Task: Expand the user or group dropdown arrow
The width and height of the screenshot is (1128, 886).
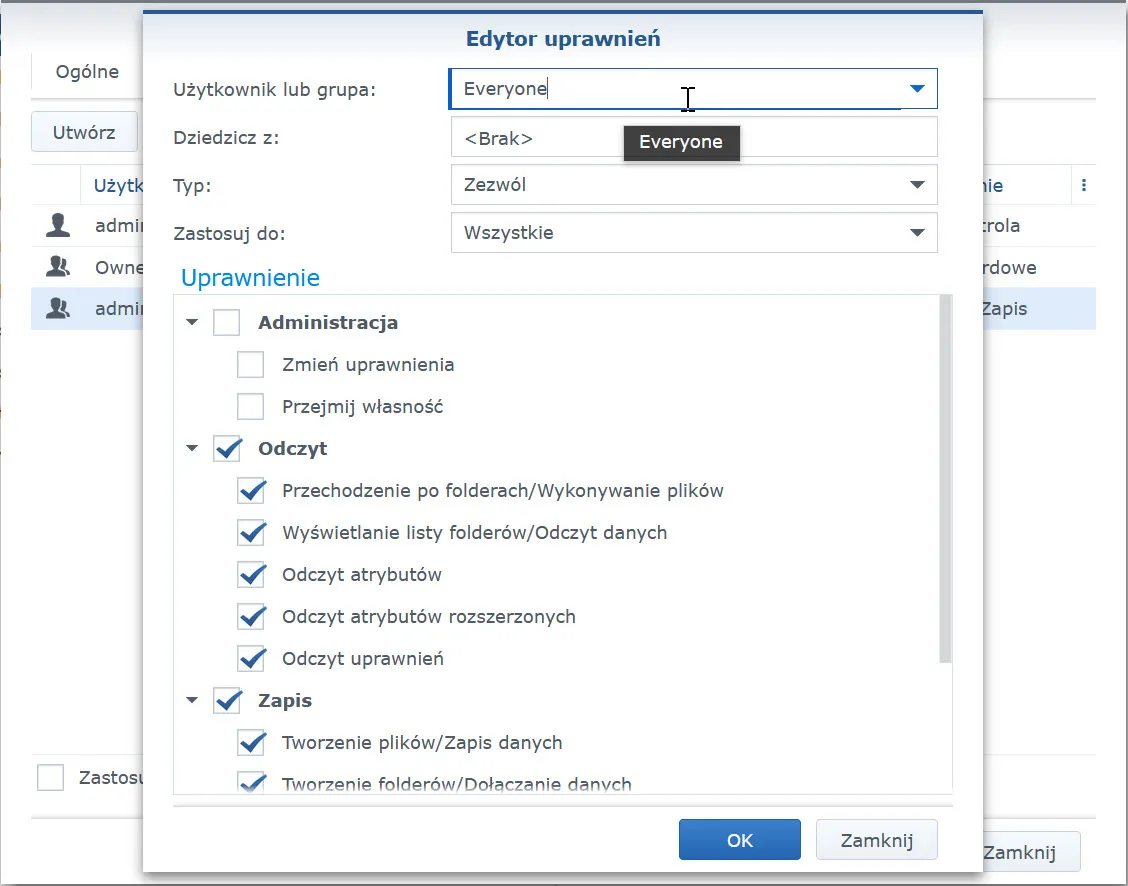Action: [917, 89]
